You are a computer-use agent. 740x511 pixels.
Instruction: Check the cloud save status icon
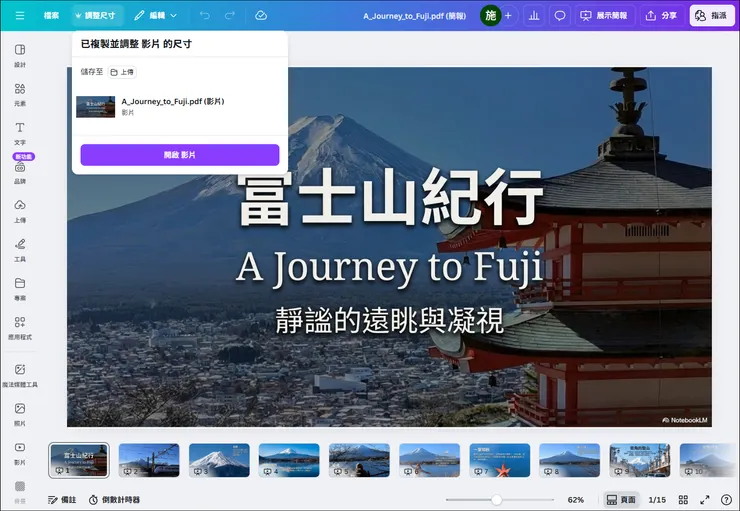click(261, 16)
